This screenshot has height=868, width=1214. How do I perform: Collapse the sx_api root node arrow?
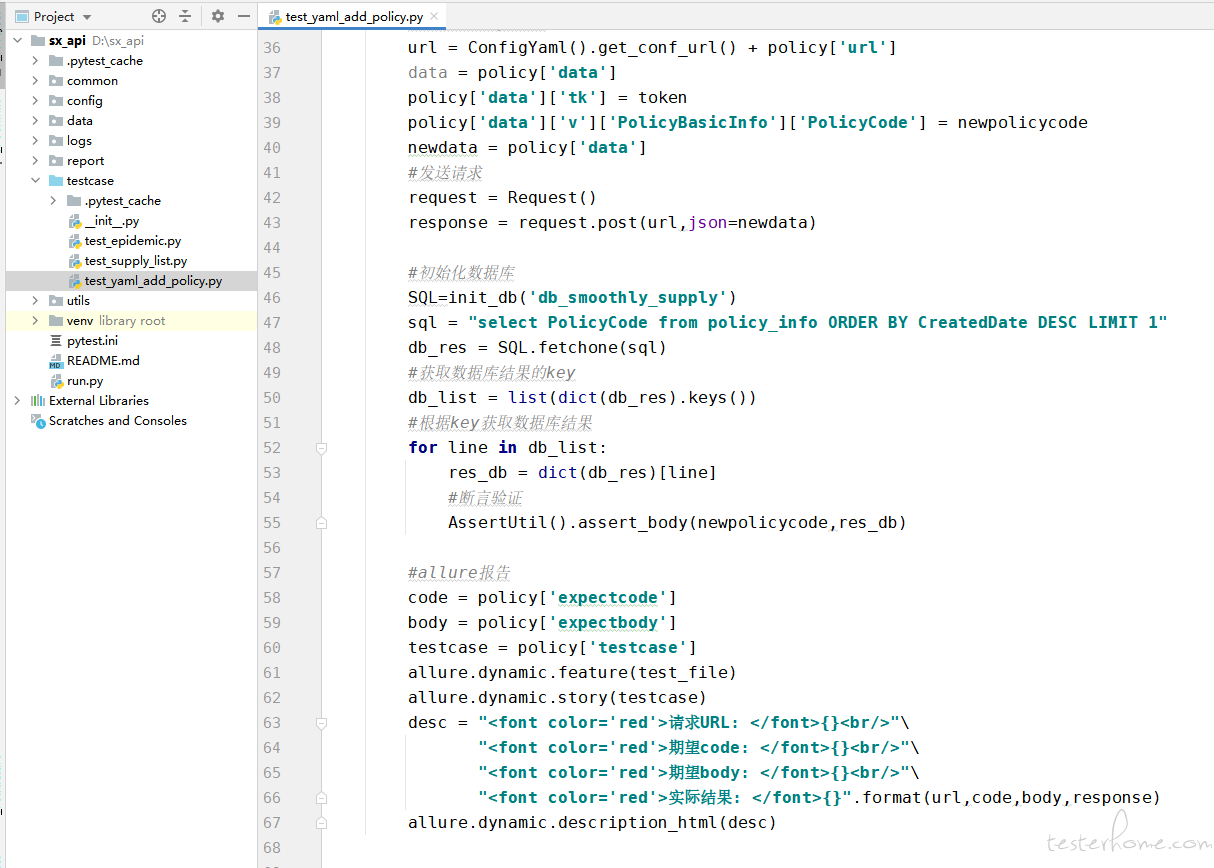[17, 41]
